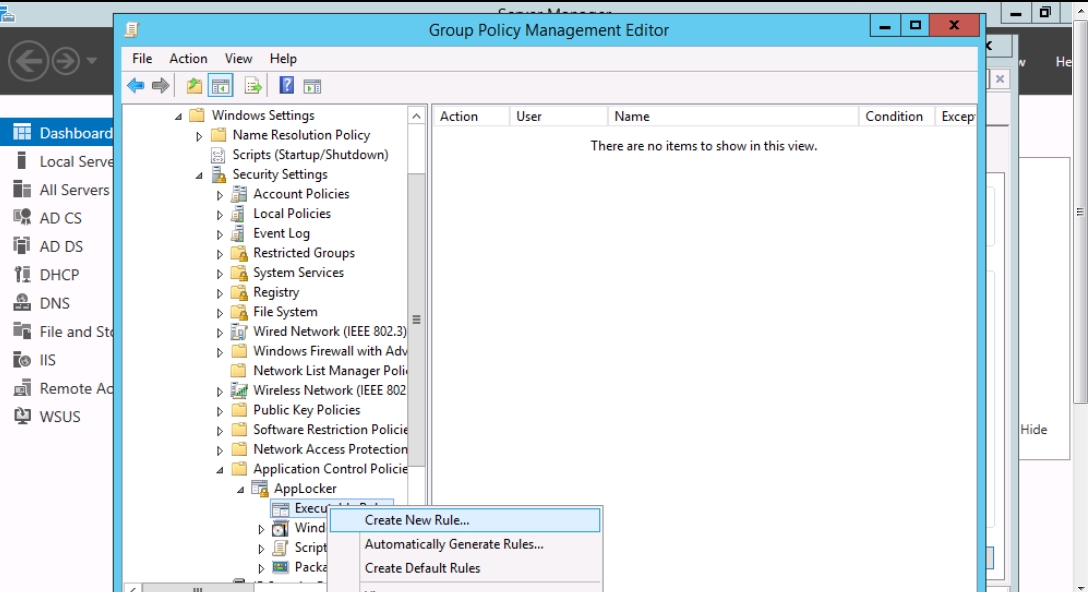This screenshot has height=592, width=1088.
Task: Open Help via blue question mark icon
Action: (x=286, y=86)
